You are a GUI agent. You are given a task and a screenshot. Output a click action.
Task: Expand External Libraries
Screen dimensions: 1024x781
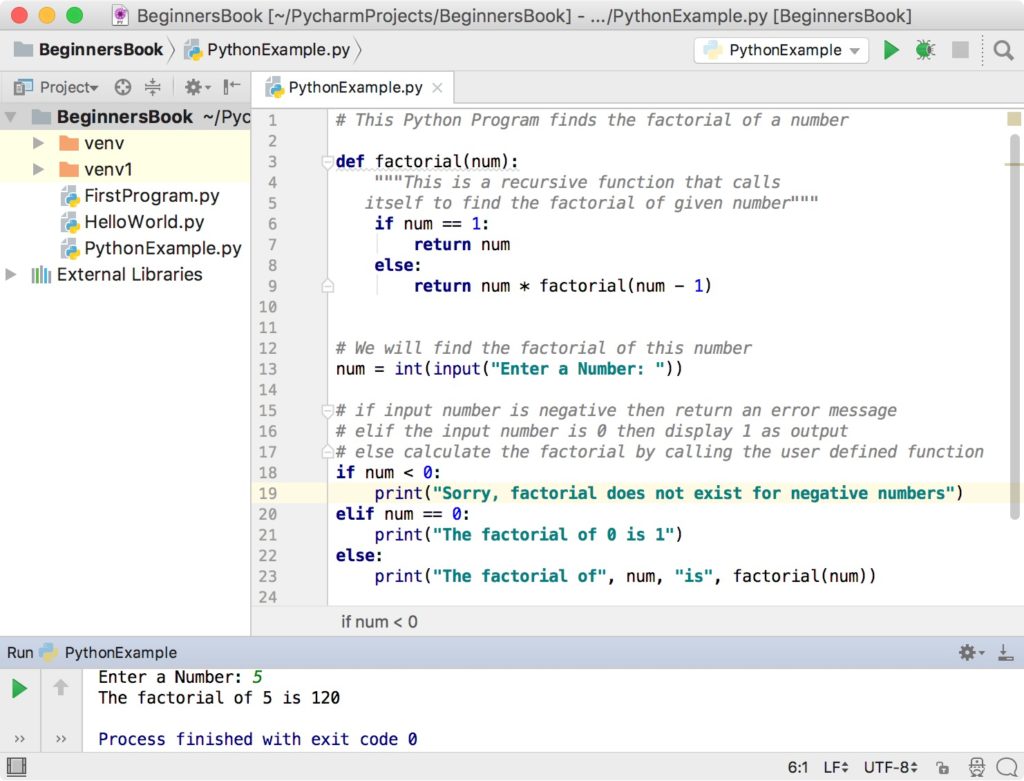tap(11, 274)
